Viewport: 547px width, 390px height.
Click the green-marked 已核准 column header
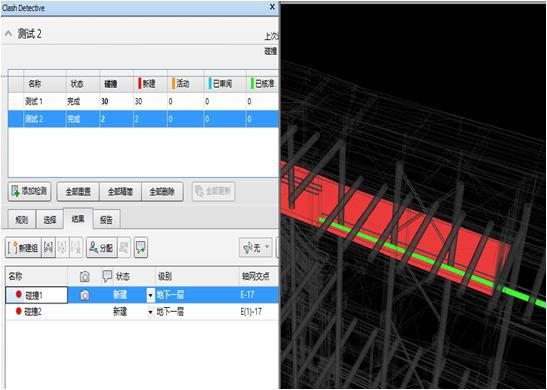pos(263,84)
